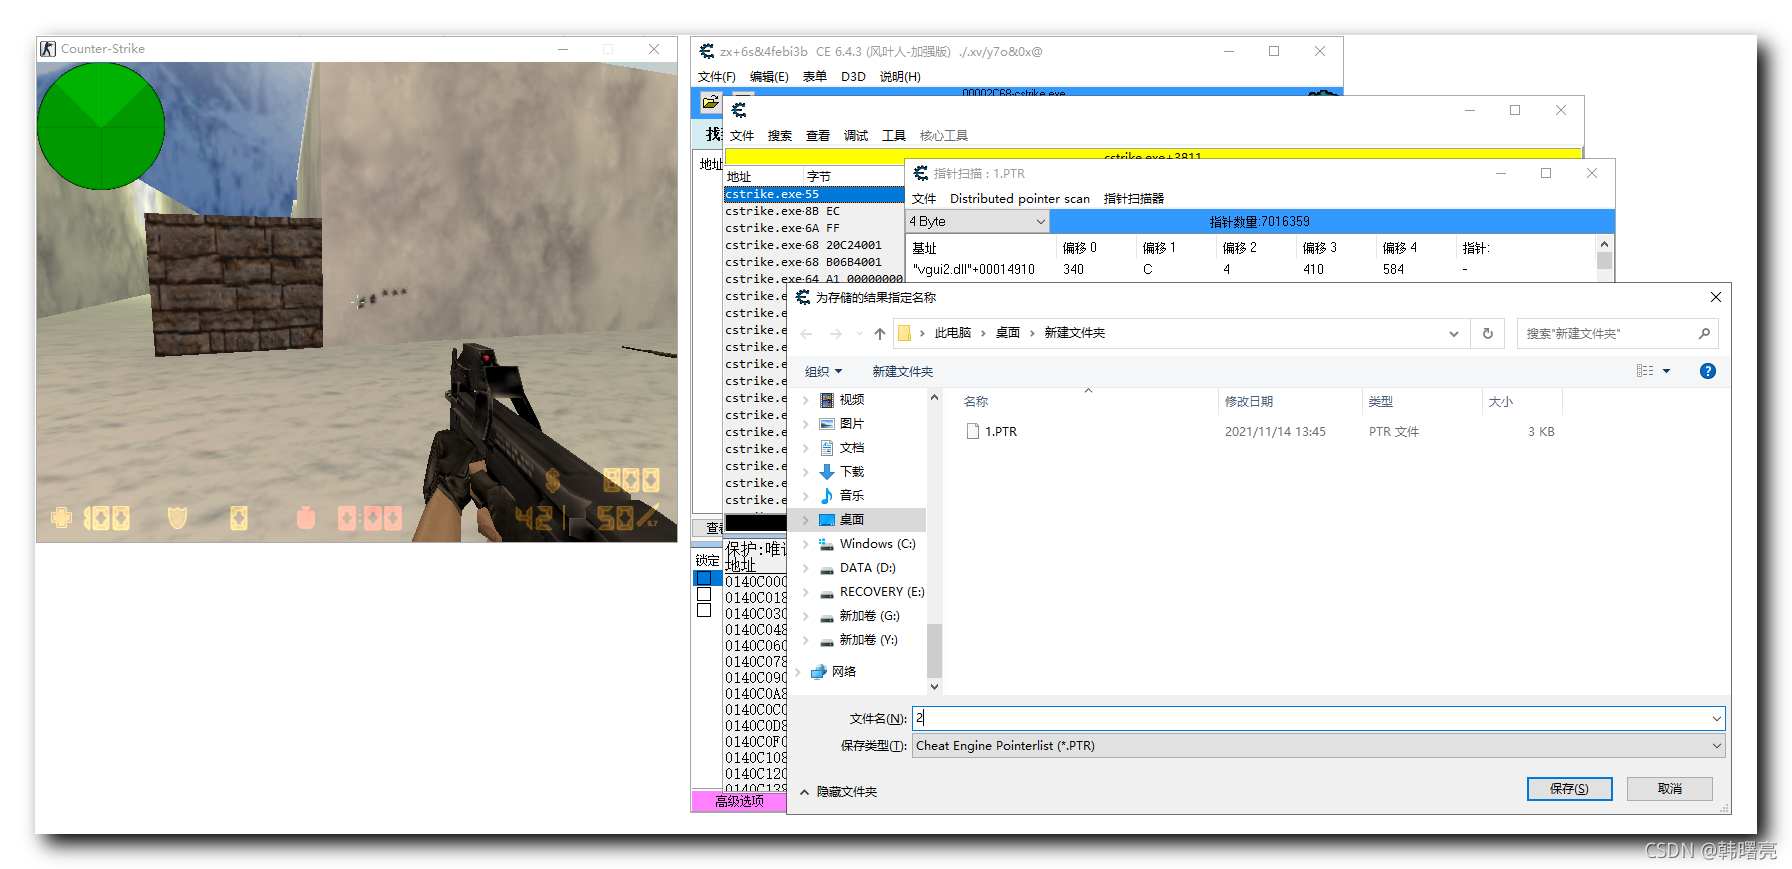Select the cstrike.exe+55 disassembly row
The image size is (1792, 869).
tap(814, 195)
